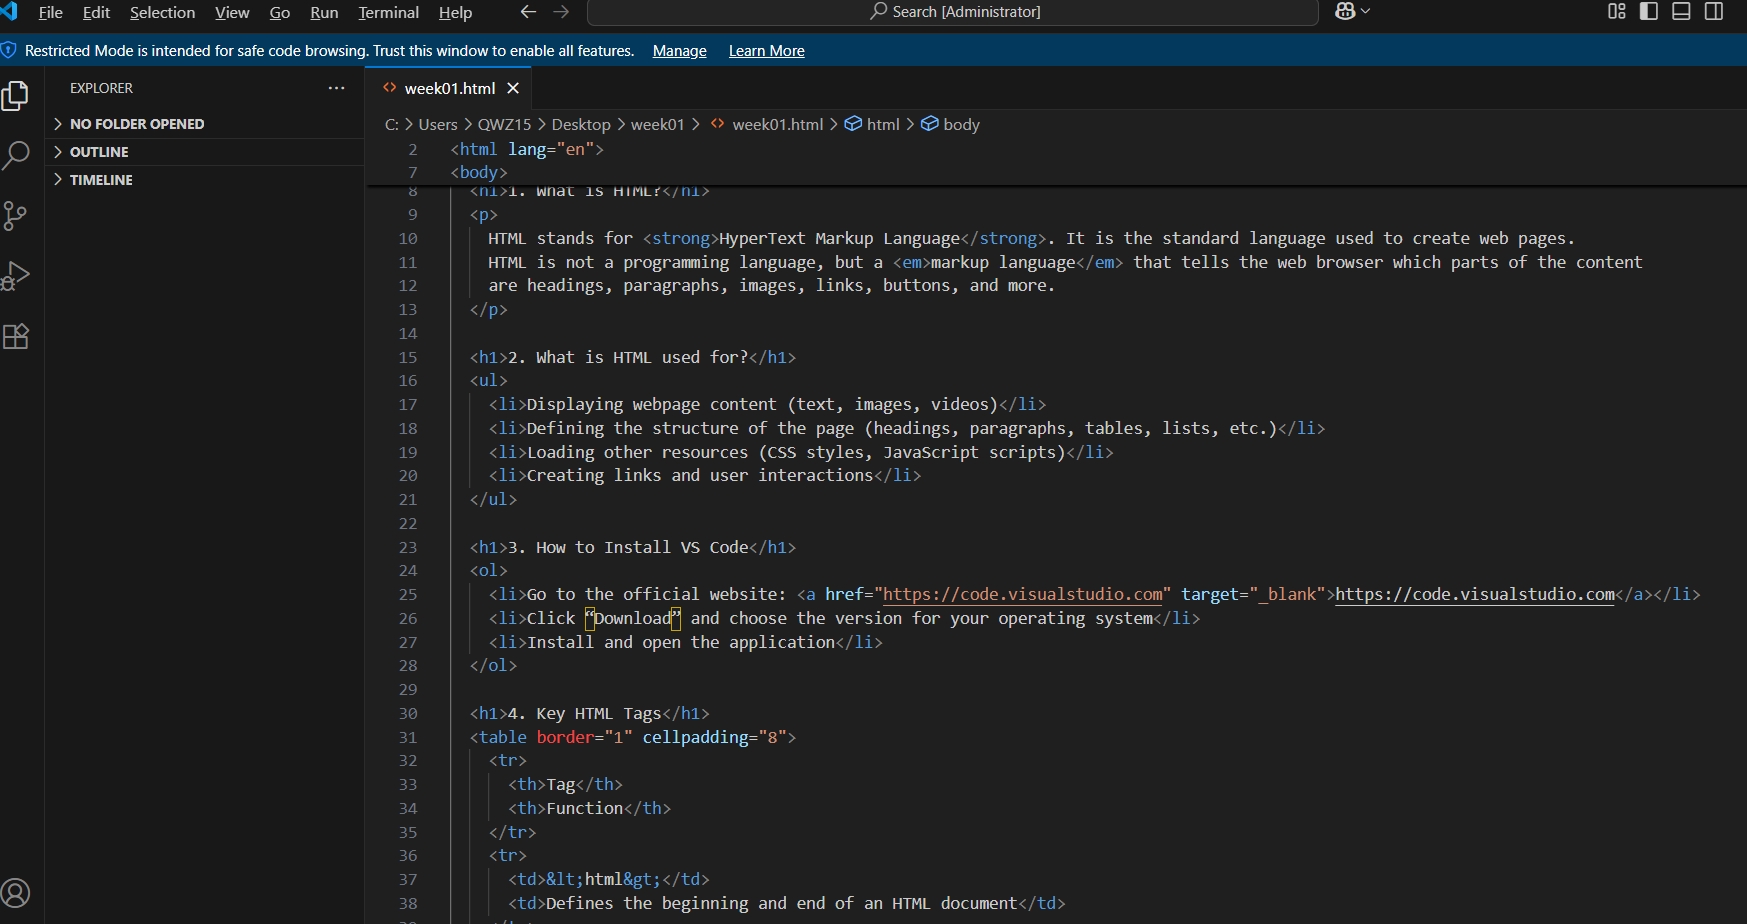Click the Desktop breadcrumb
1747x924 pixels.
point(581,125)
